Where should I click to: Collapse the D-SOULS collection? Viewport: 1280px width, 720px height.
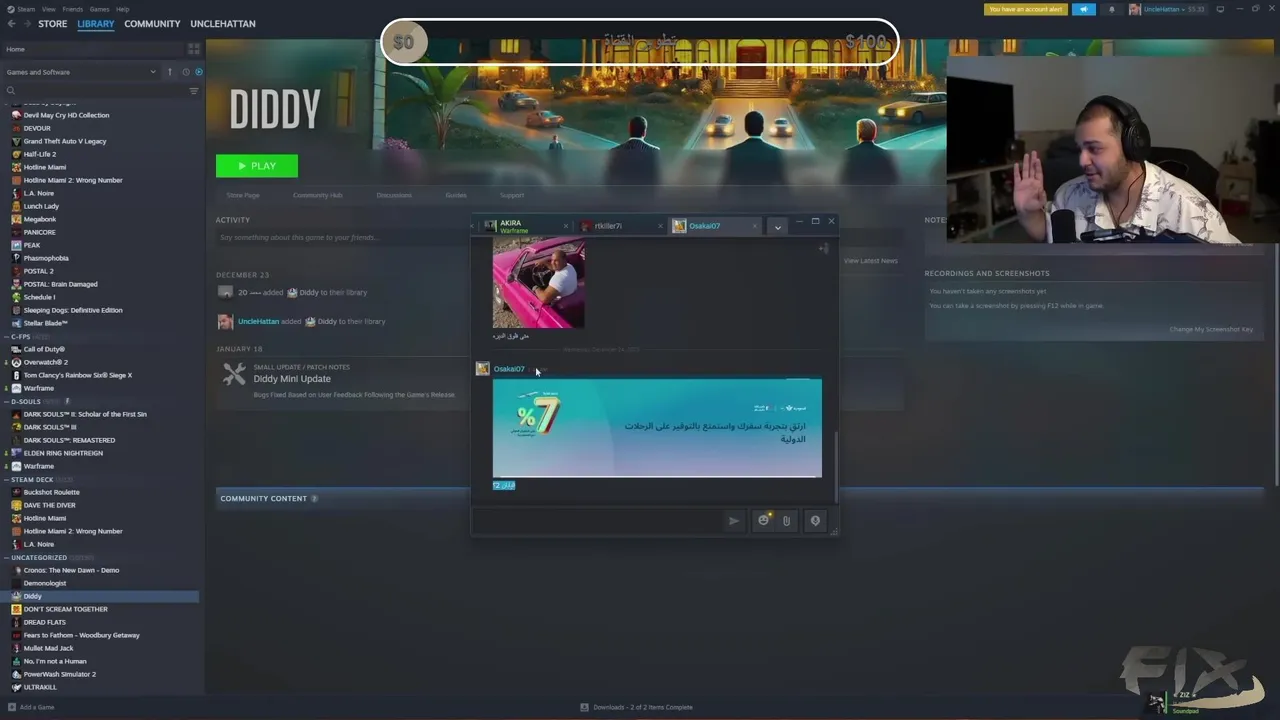[x=8, y=402]
